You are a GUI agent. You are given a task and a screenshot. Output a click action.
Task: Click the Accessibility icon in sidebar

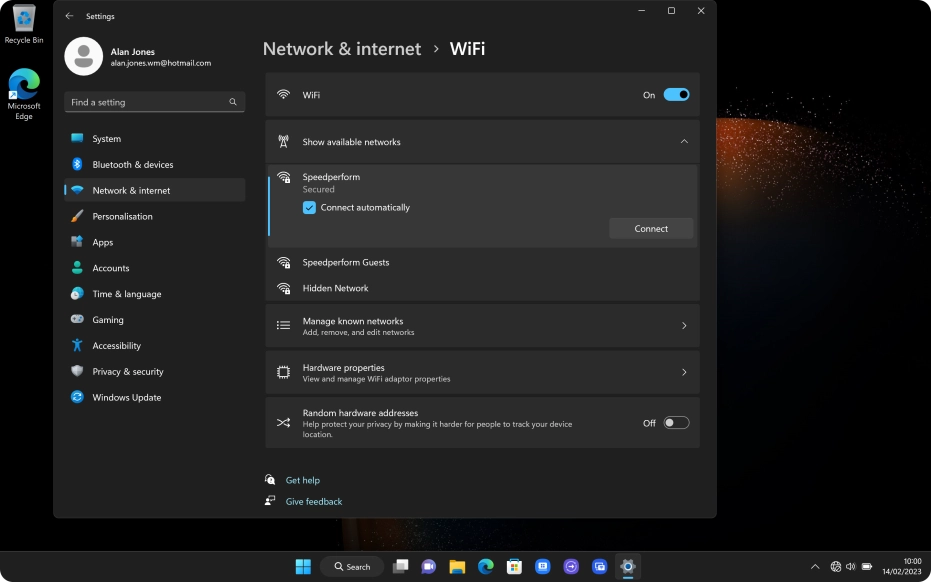coord(77,345)
